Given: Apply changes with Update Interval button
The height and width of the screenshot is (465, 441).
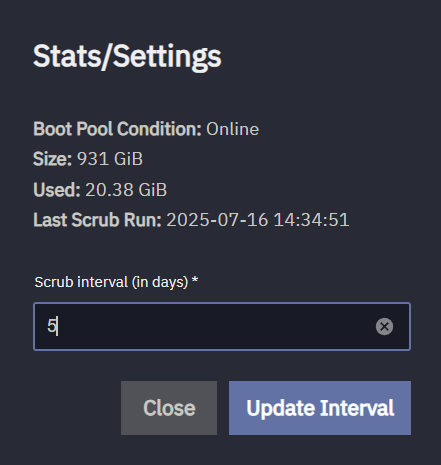Looking at the screenshot, I should coord(320,408).
